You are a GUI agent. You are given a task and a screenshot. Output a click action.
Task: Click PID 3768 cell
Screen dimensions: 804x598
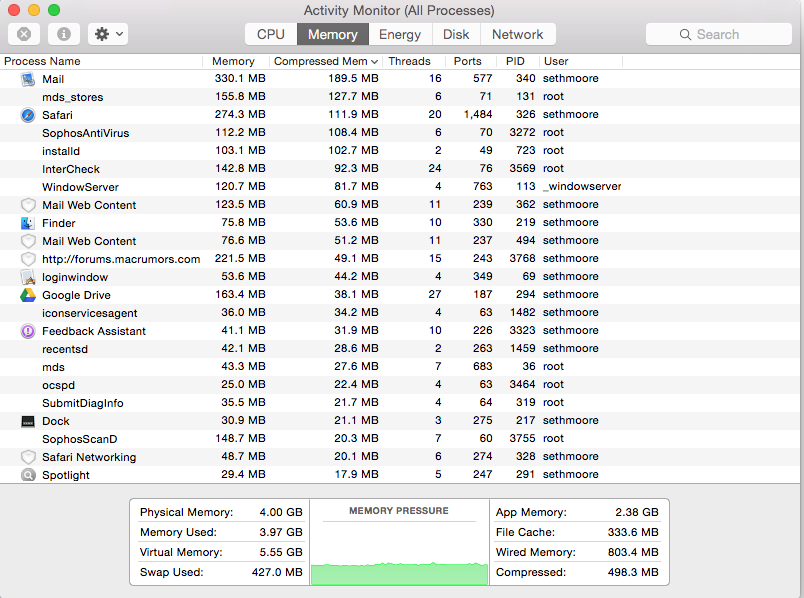[x=522, y=258]
